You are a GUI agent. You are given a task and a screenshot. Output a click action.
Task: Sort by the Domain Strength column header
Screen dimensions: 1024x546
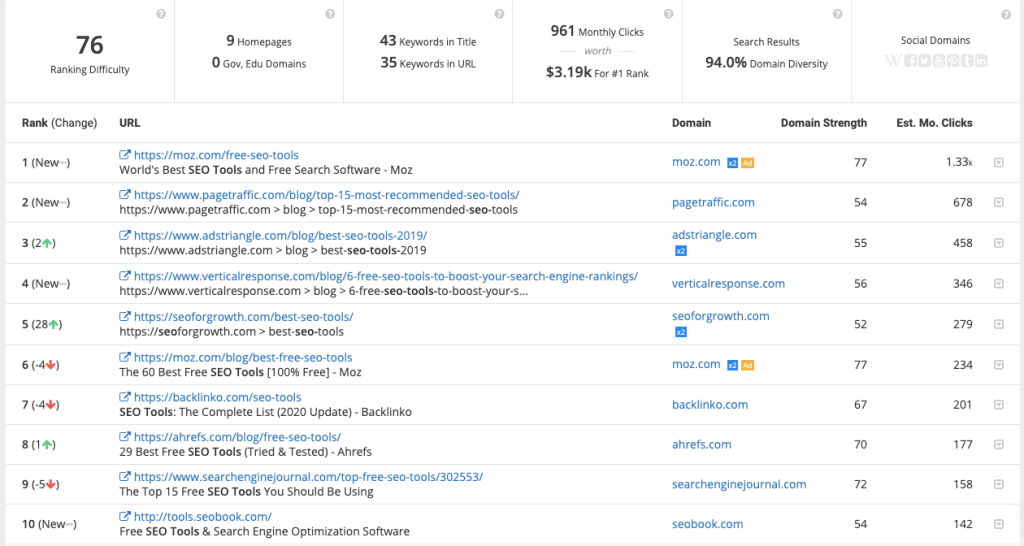[824, 123]
